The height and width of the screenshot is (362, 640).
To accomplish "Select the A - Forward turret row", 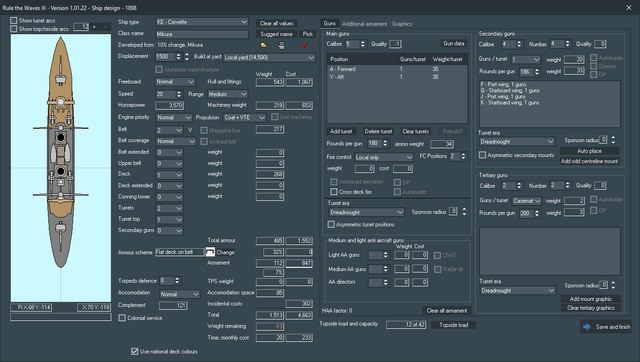I will [397, 69].
